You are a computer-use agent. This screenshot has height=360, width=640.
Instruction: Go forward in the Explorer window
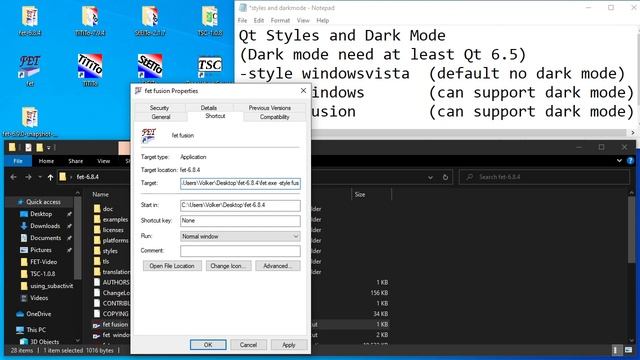28,177
